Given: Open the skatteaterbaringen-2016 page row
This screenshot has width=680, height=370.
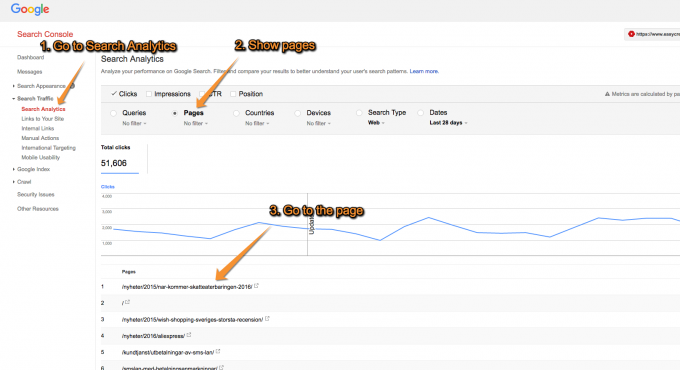Looking at the screenshot, I should pos(187,287).
